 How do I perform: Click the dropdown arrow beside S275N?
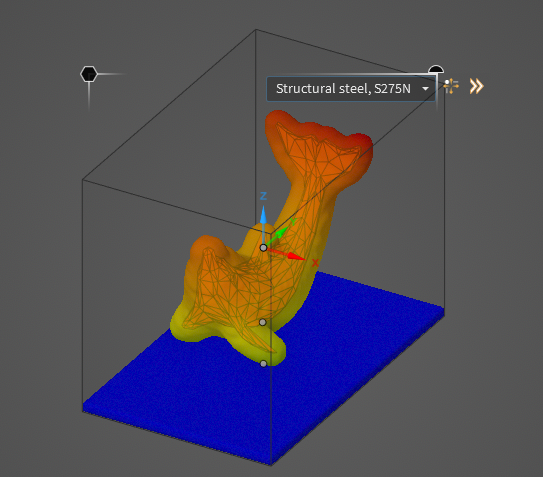pyautogui.click(x=425, y=89)
